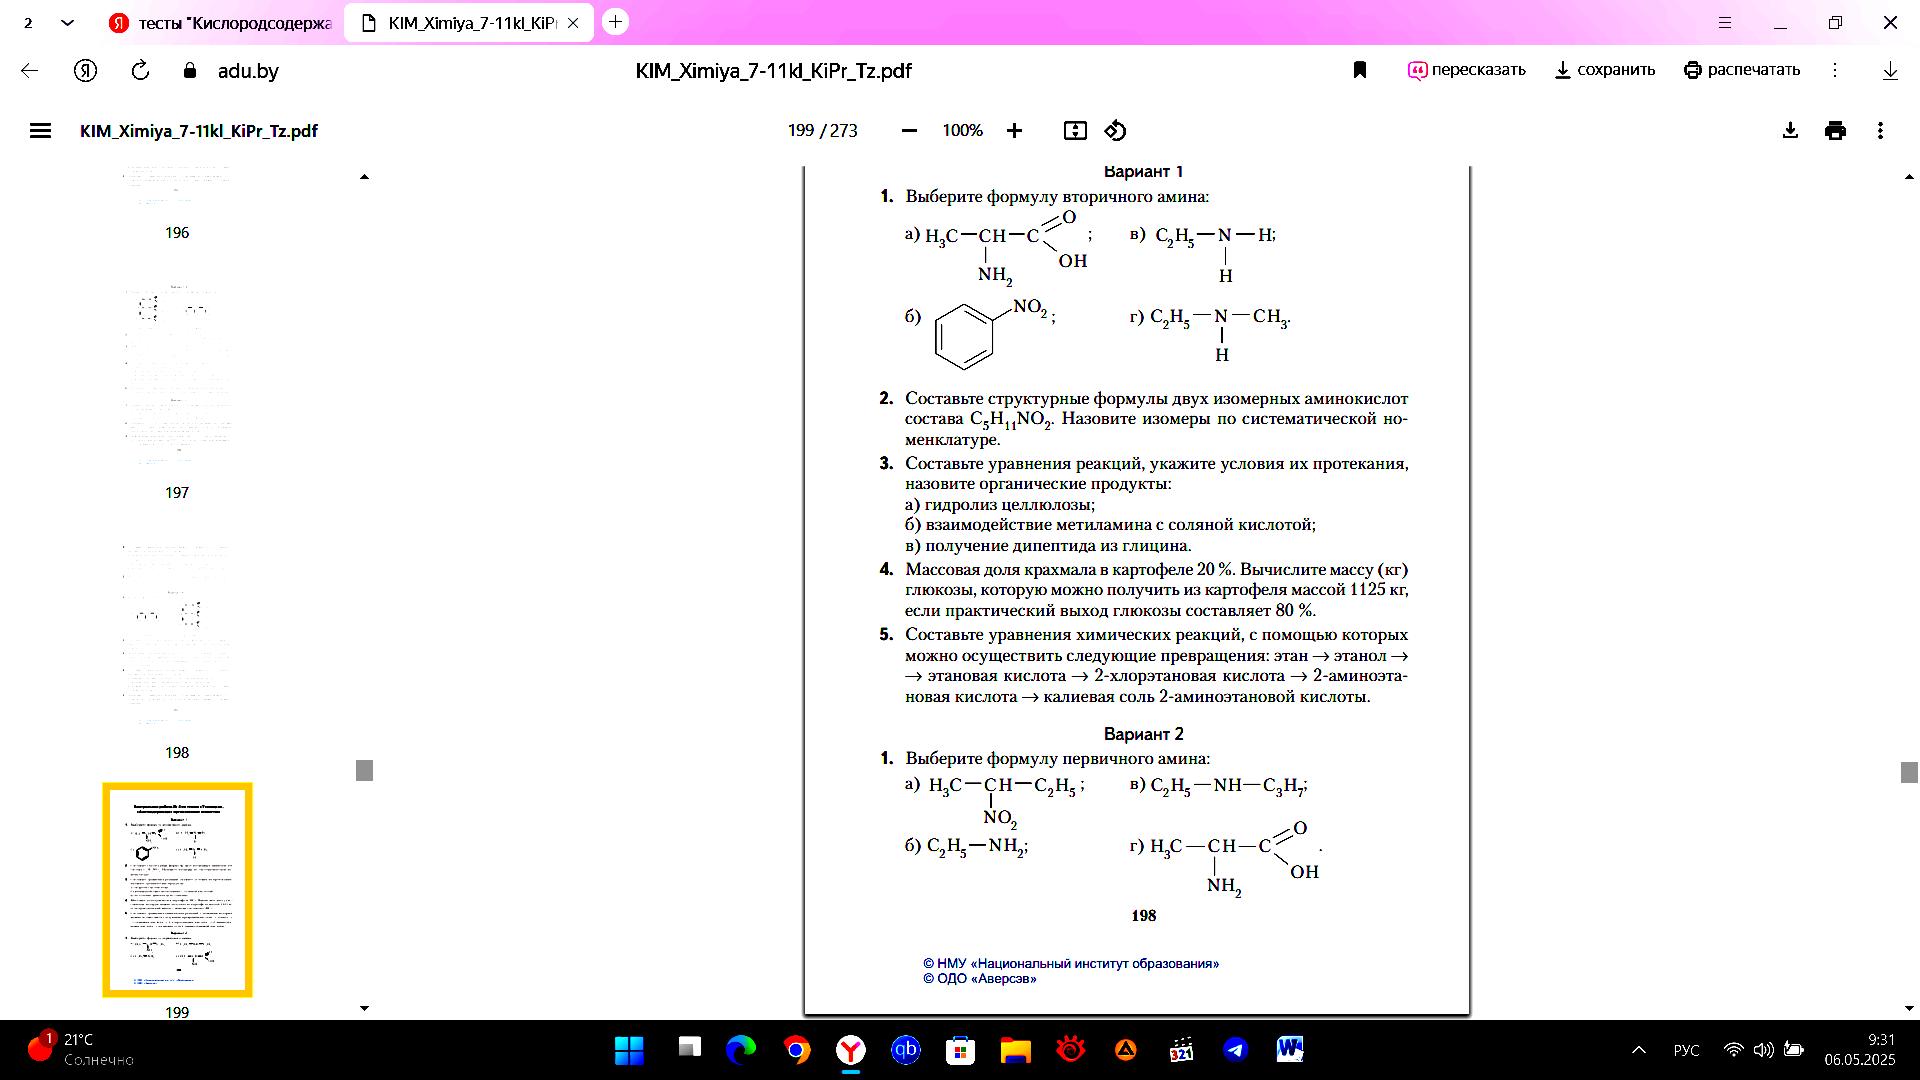Click the lock site security icon
1920x1080 pixels.
click(x=190, y=70)
